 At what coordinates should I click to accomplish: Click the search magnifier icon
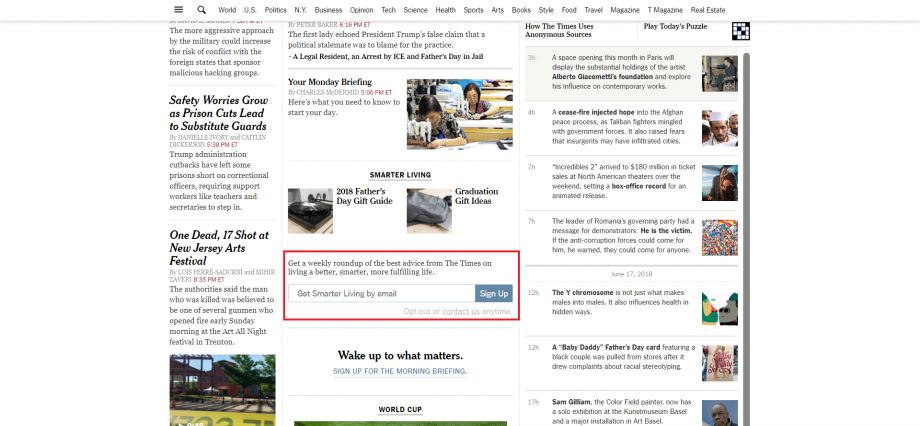202,10
